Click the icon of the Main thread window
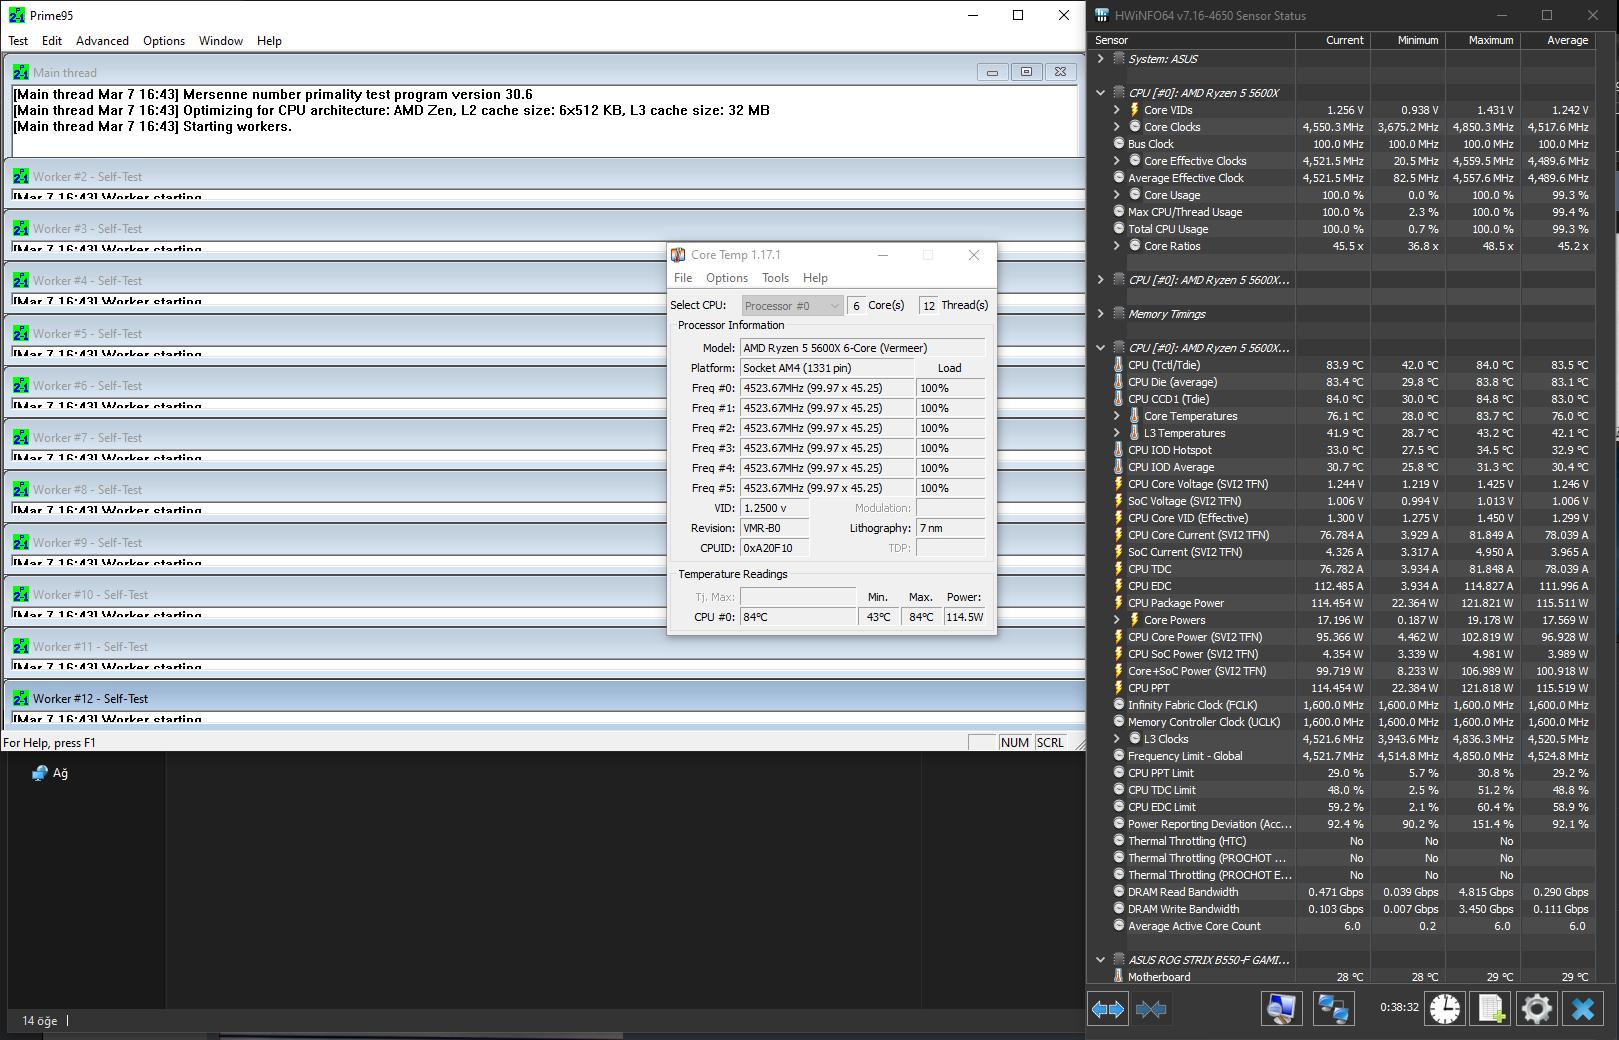This screenshot has height=1040, width=1619. [x=22, y=72]
